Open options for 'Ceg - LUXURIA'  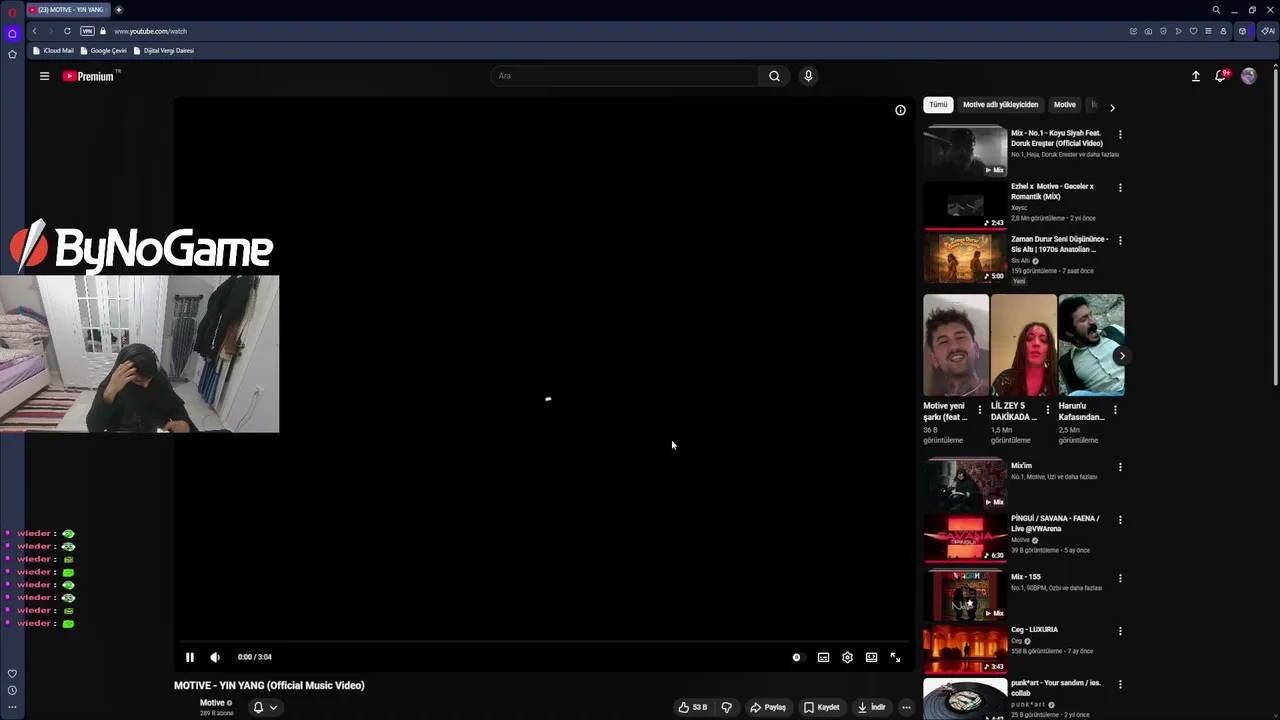click(1120, 631)
